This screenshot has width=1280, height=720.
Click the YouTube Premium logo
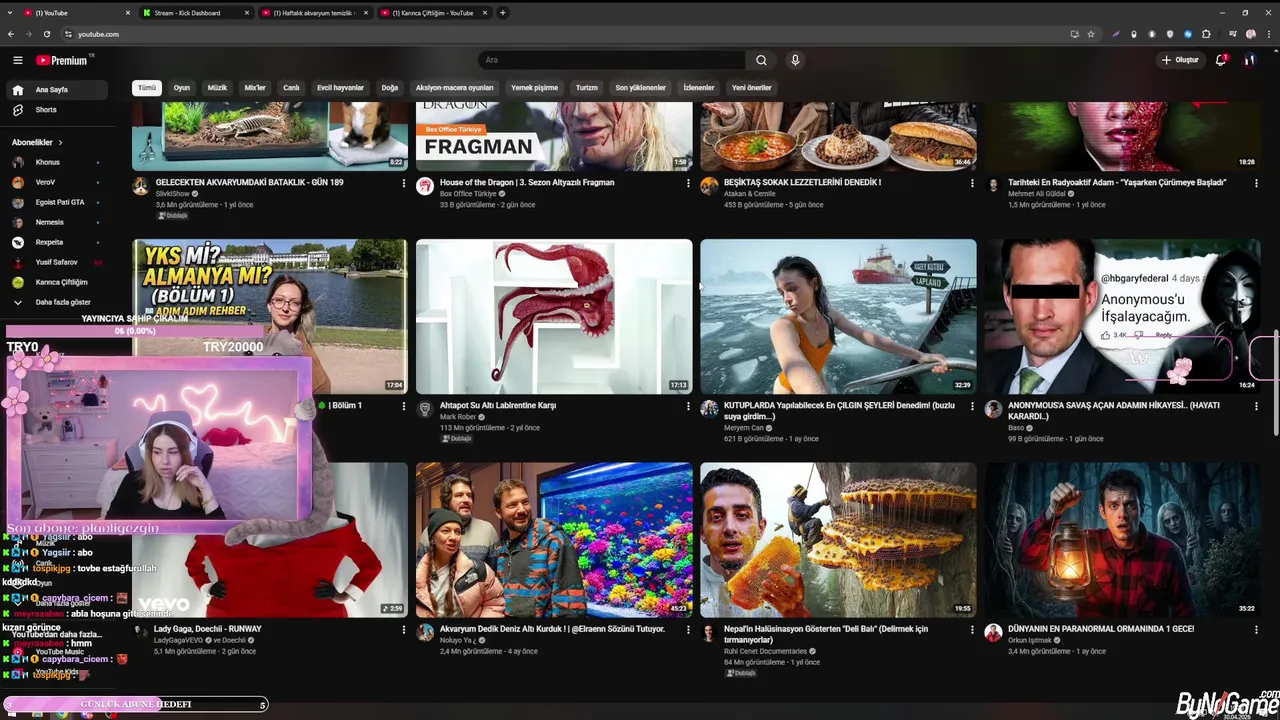point(62,60)
